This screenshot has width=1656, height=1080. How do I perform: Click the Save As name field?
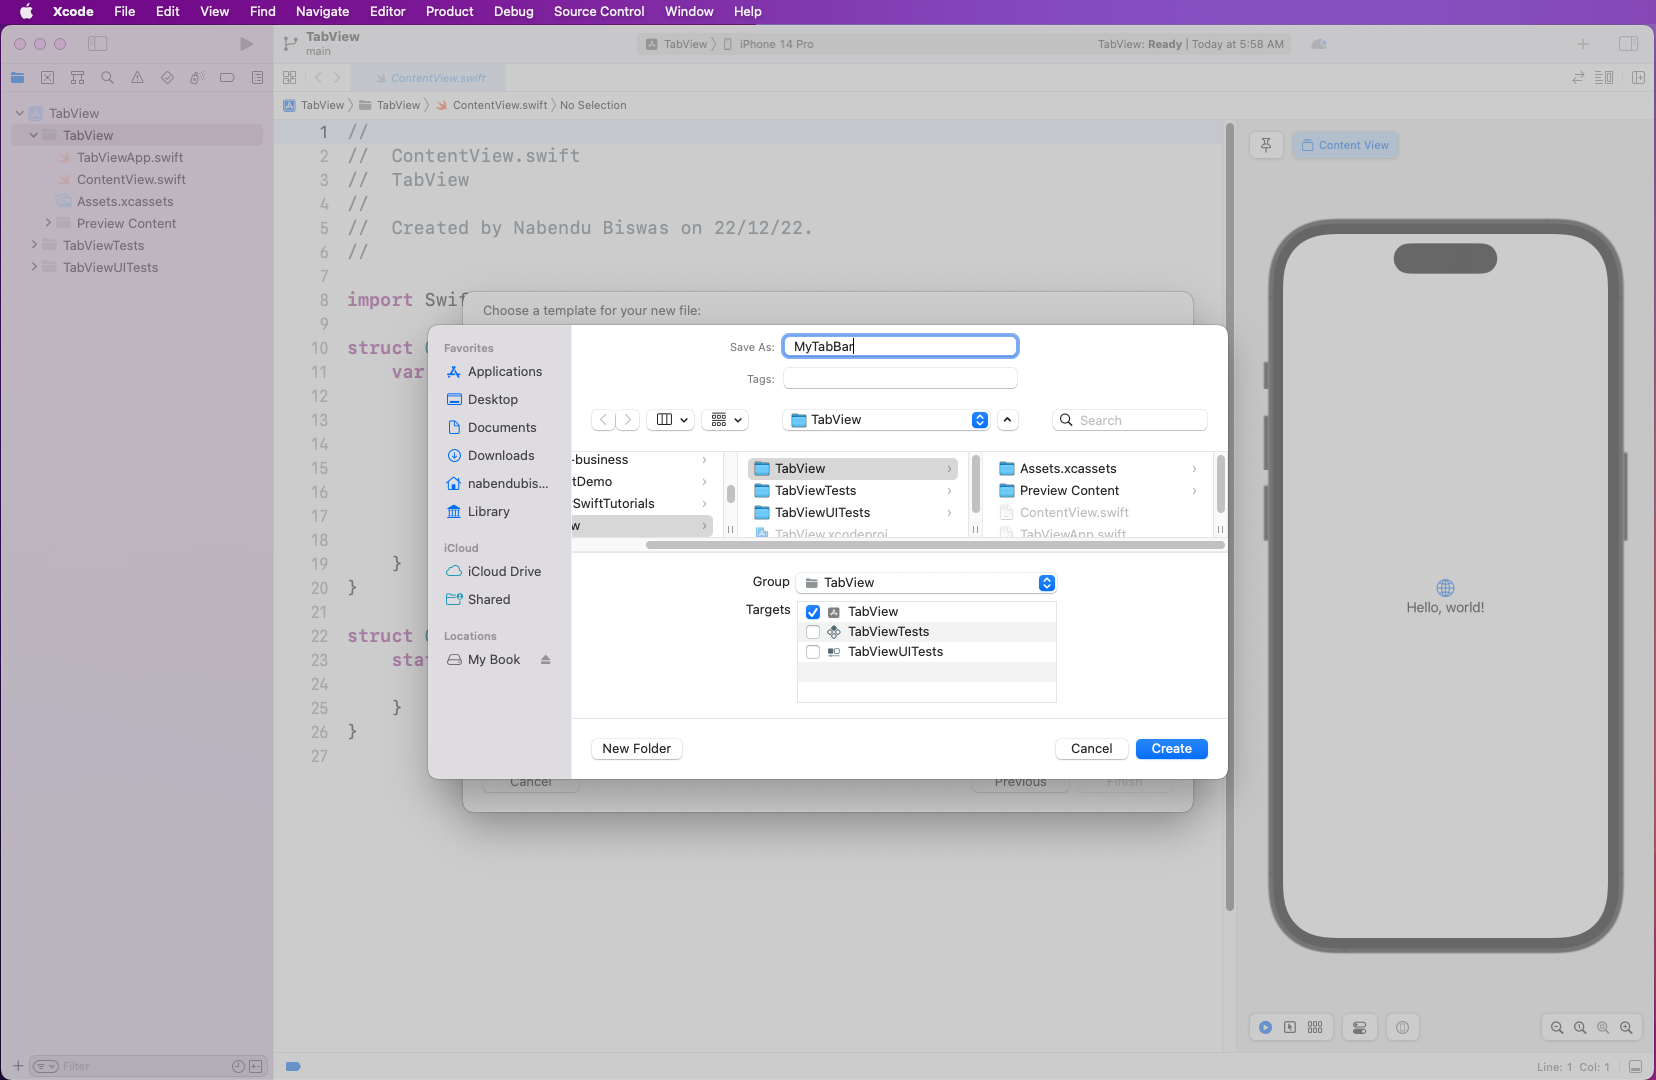tap(900, 346)
